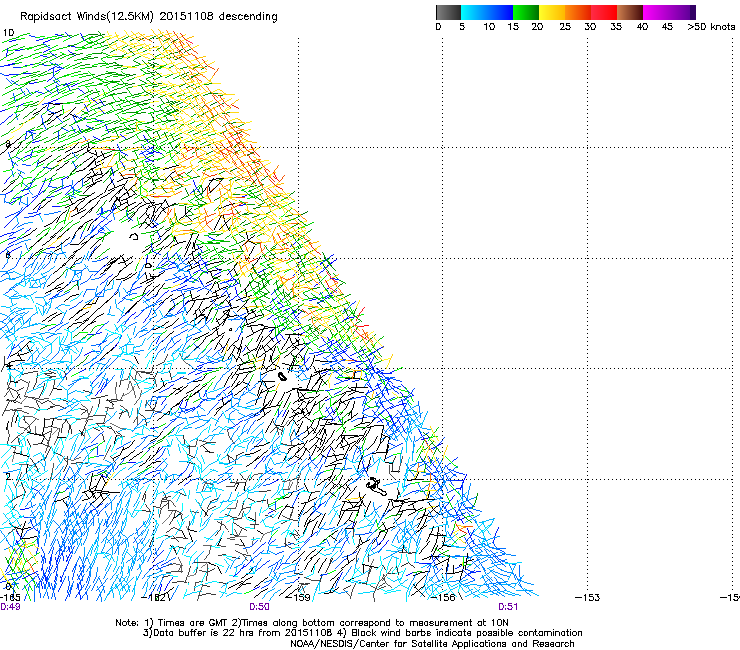Click the orange 25-30 knots legend segment
The height and width of the screenshot is (650, 740).
tap(578, 12)
